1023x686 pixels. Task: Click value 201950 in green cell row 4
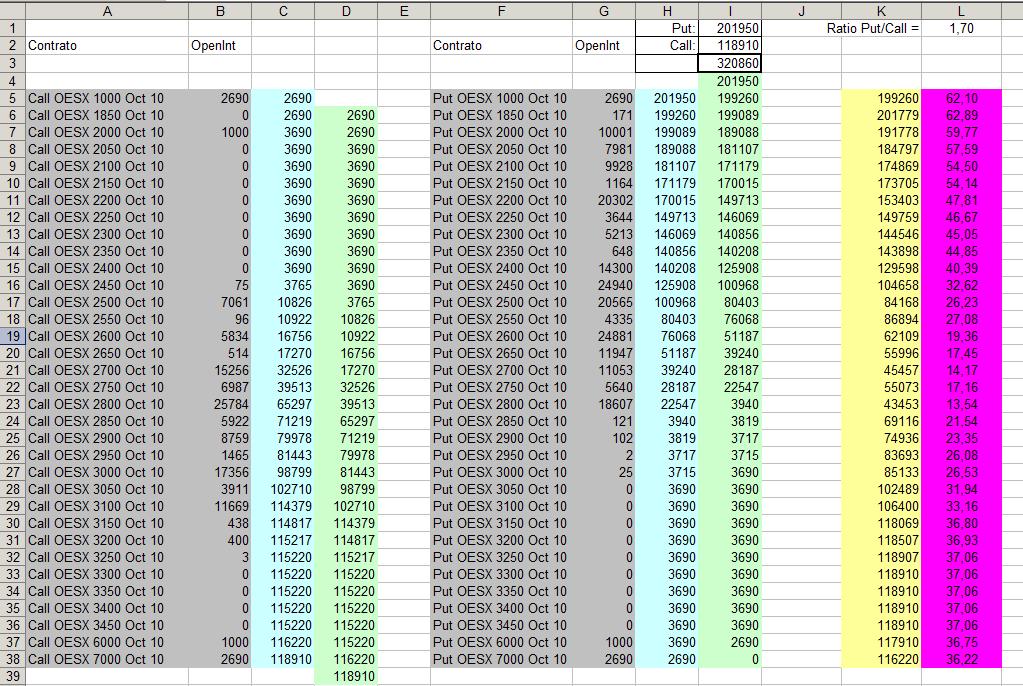pyautogui.click(x=729, y=81)
